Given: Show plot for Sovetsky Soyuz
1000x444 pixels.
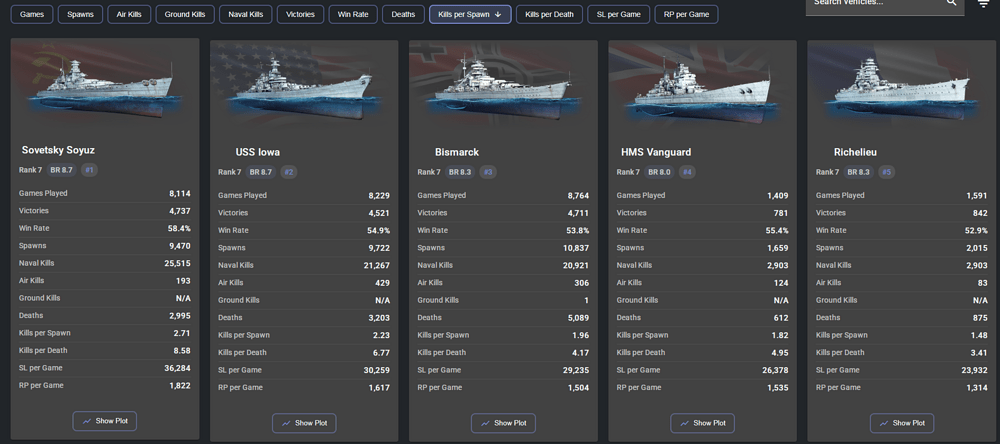Looking at the screenshot, I should [105, 421].
